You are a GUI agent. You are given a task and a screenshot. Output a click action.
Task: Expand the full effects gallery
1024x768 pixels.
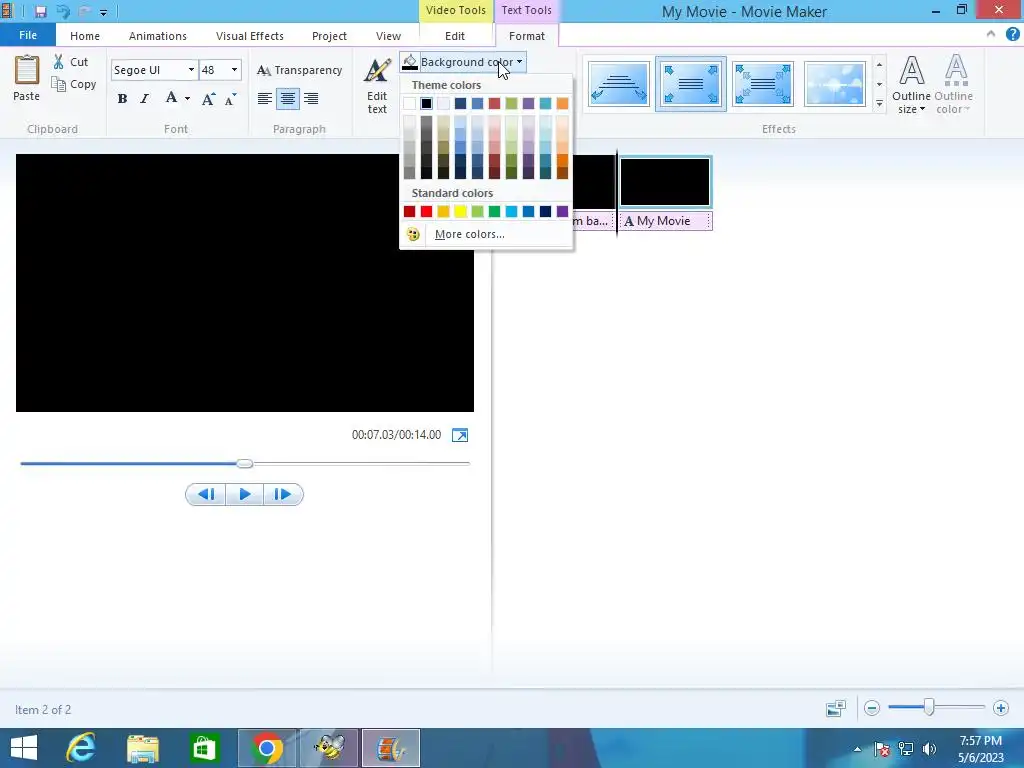pos(879,104)
